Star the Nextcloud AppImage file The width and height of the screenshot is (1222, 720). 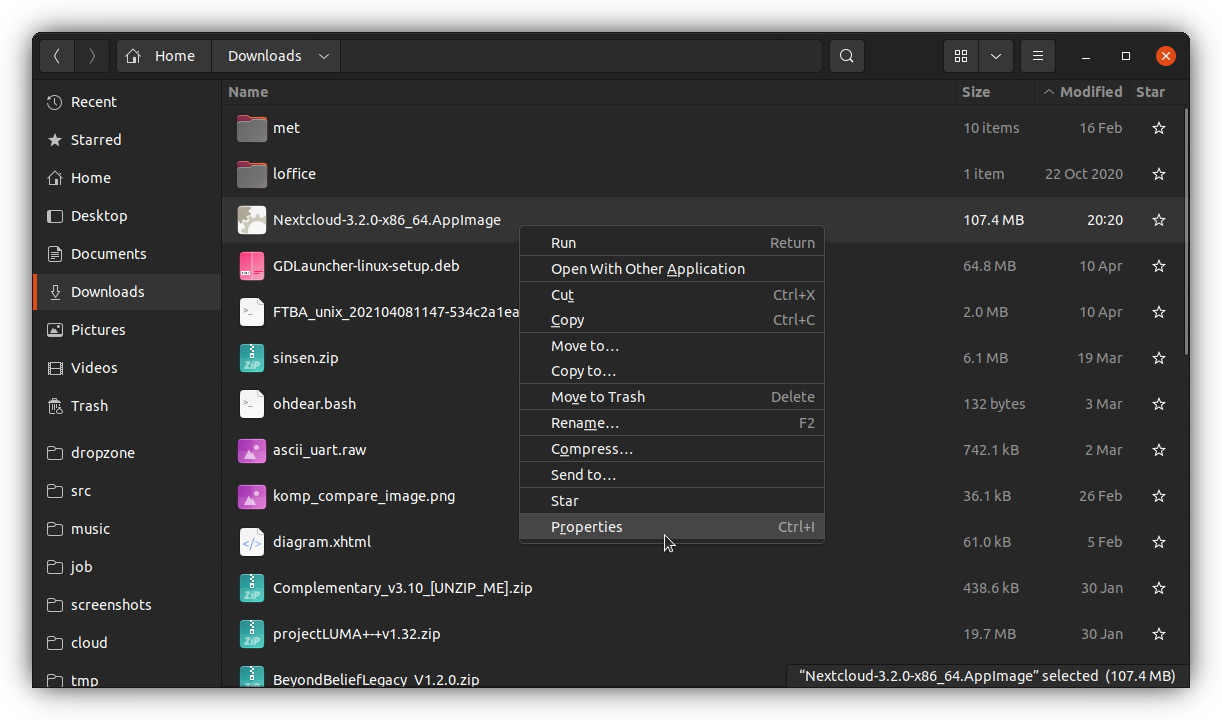(1159, 220)
